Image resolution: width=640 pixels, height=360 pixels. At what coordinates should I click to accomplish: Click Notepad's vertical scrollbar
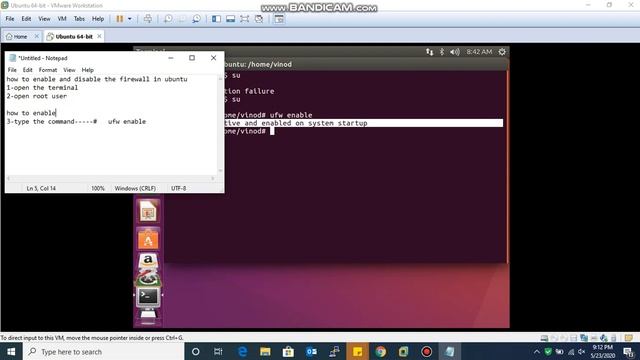(220, 124)
